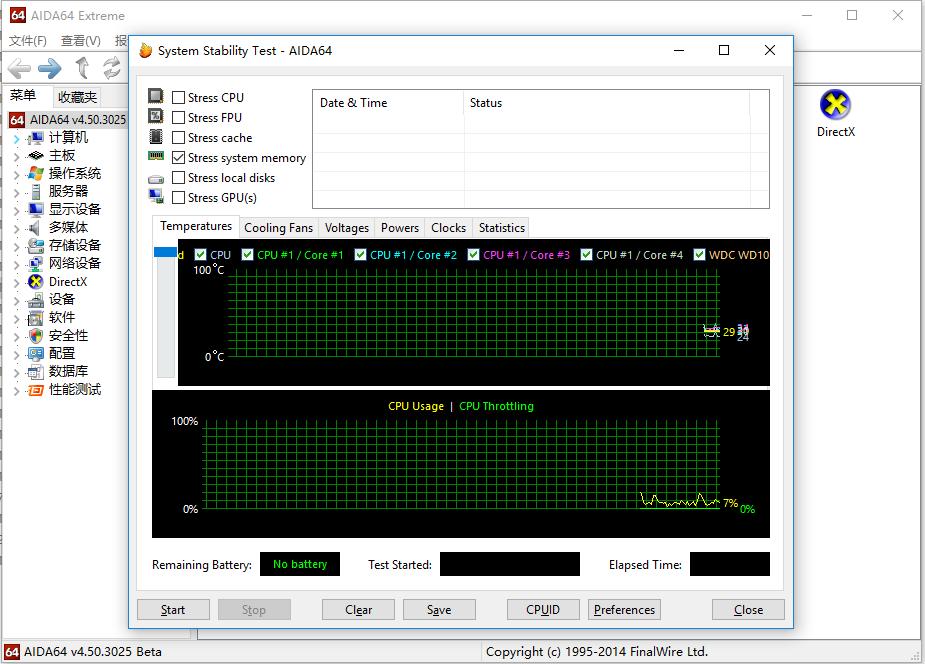Switch to the Clocks tab
This screenshot has height=664, width=925.
tap(448, 228)
